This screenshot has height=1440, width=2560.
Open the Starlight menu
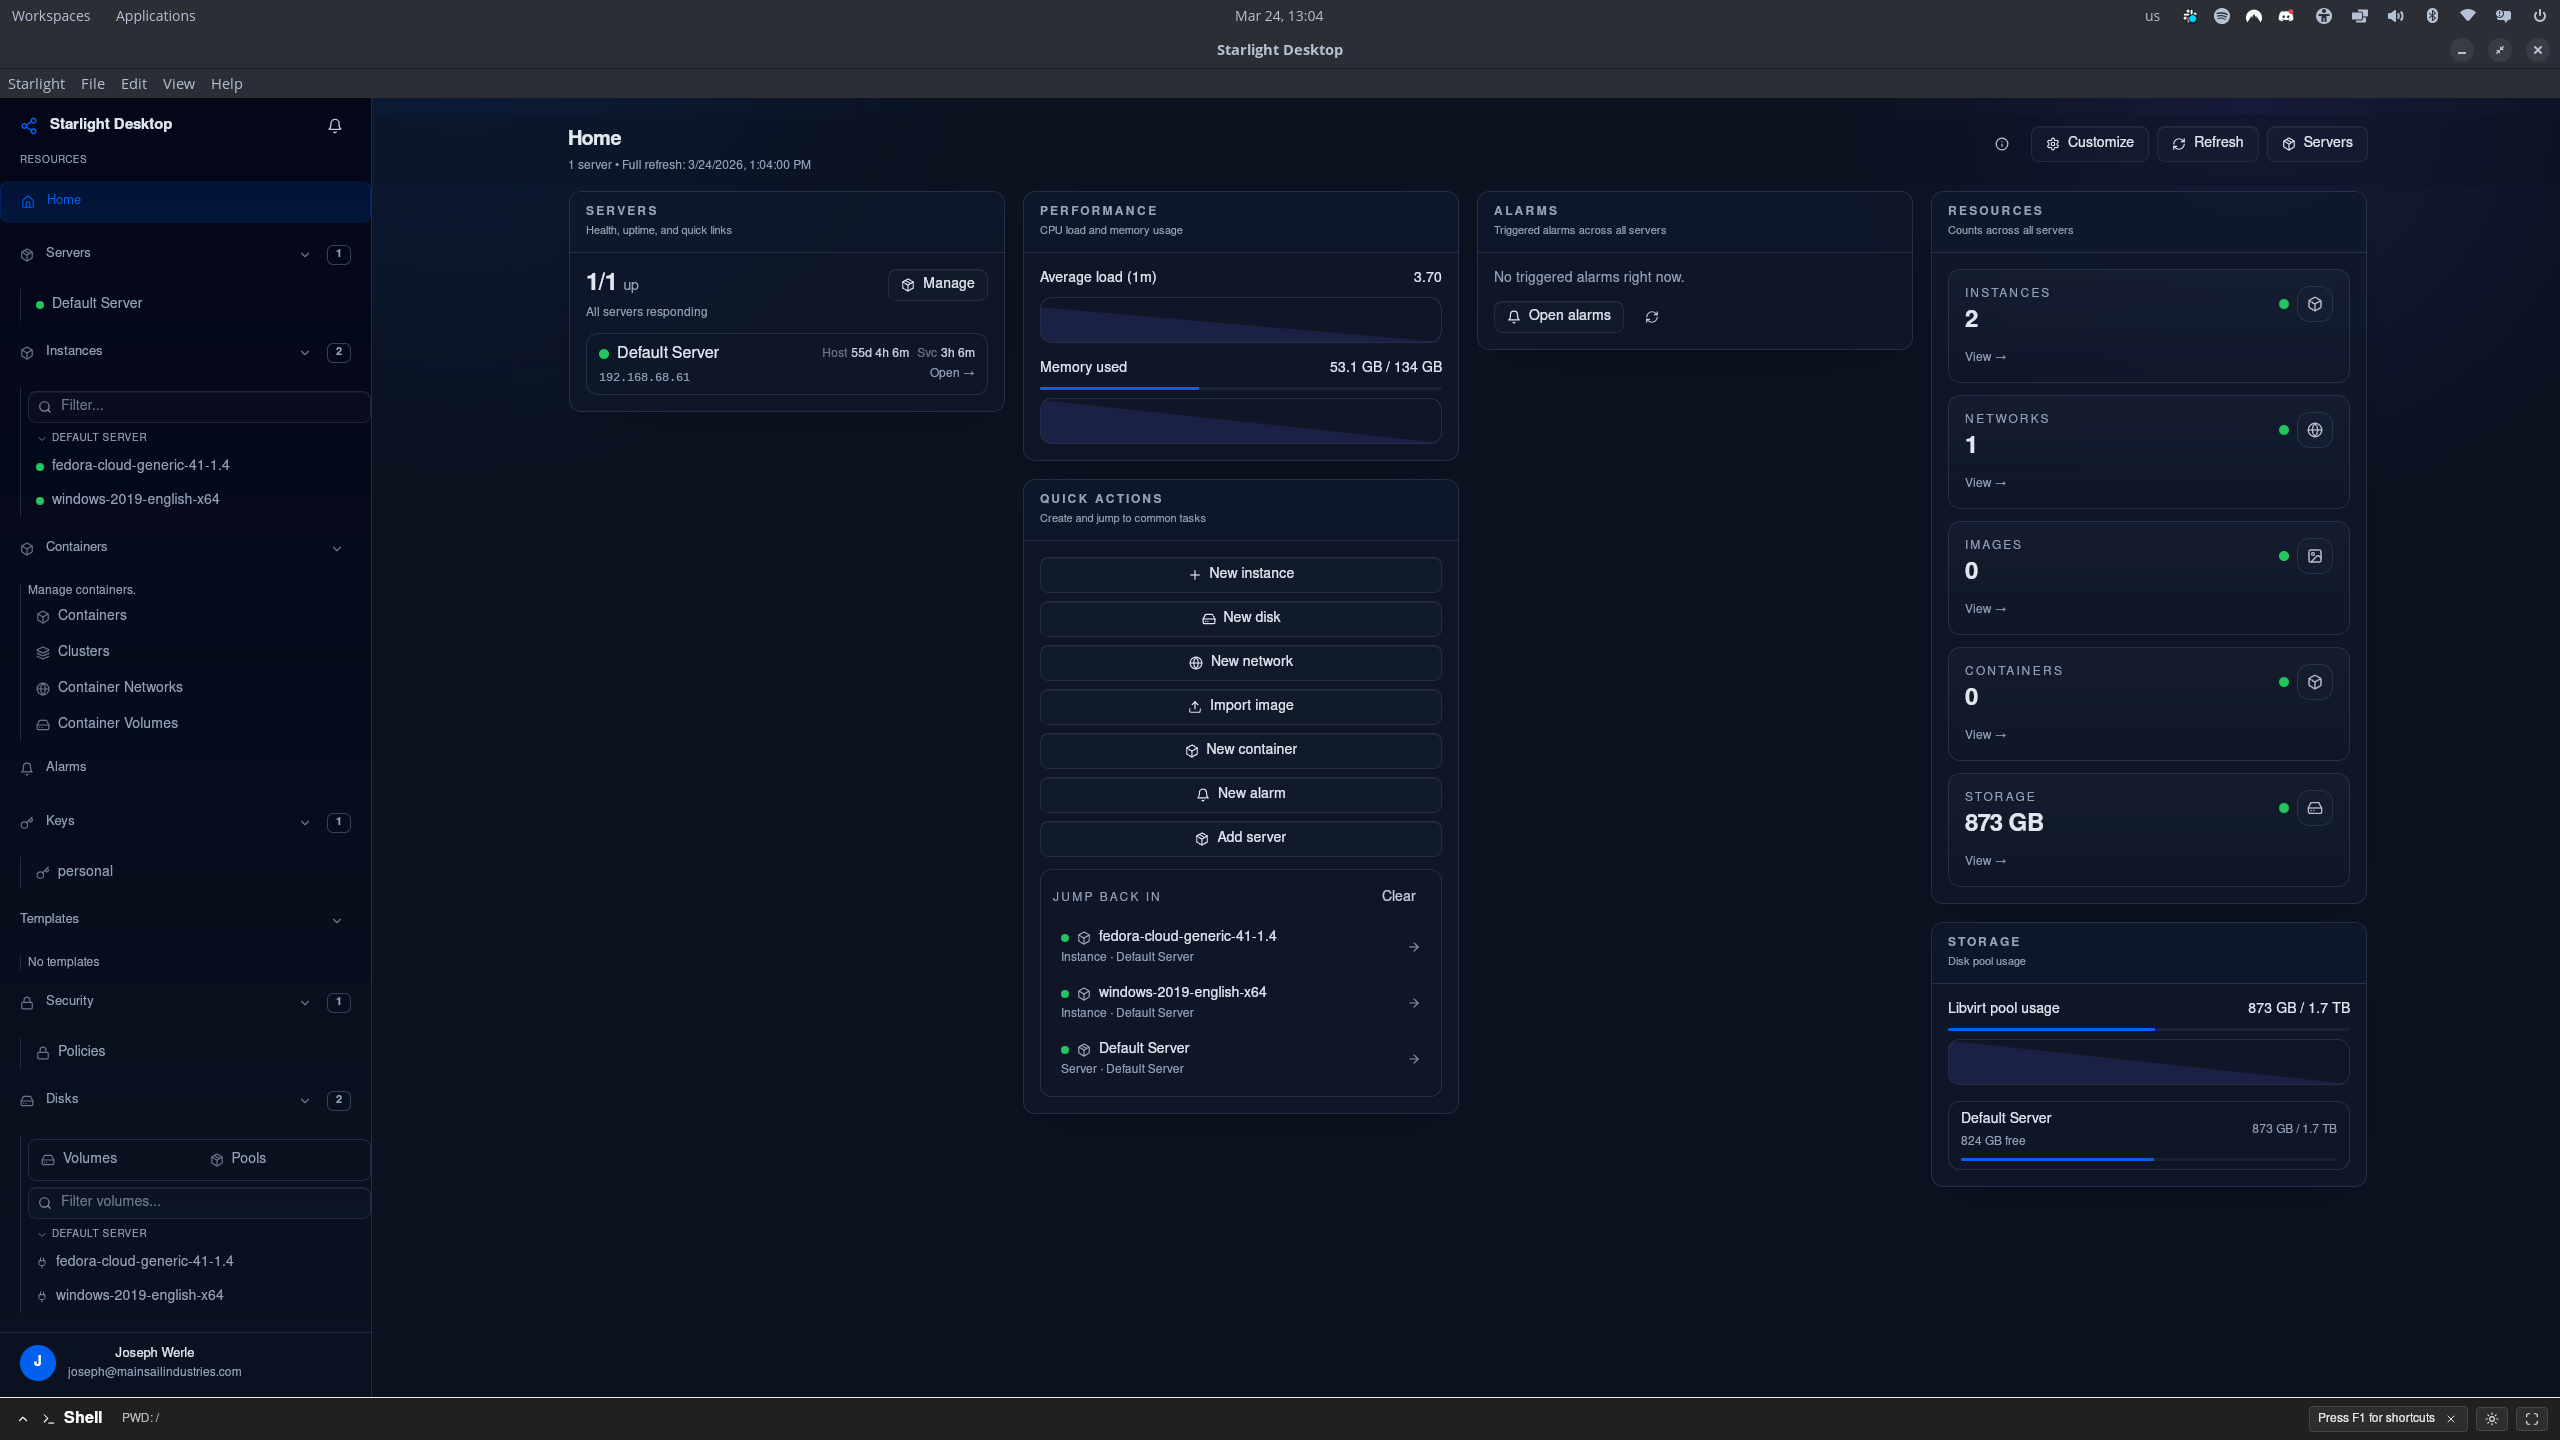point(36,84)
